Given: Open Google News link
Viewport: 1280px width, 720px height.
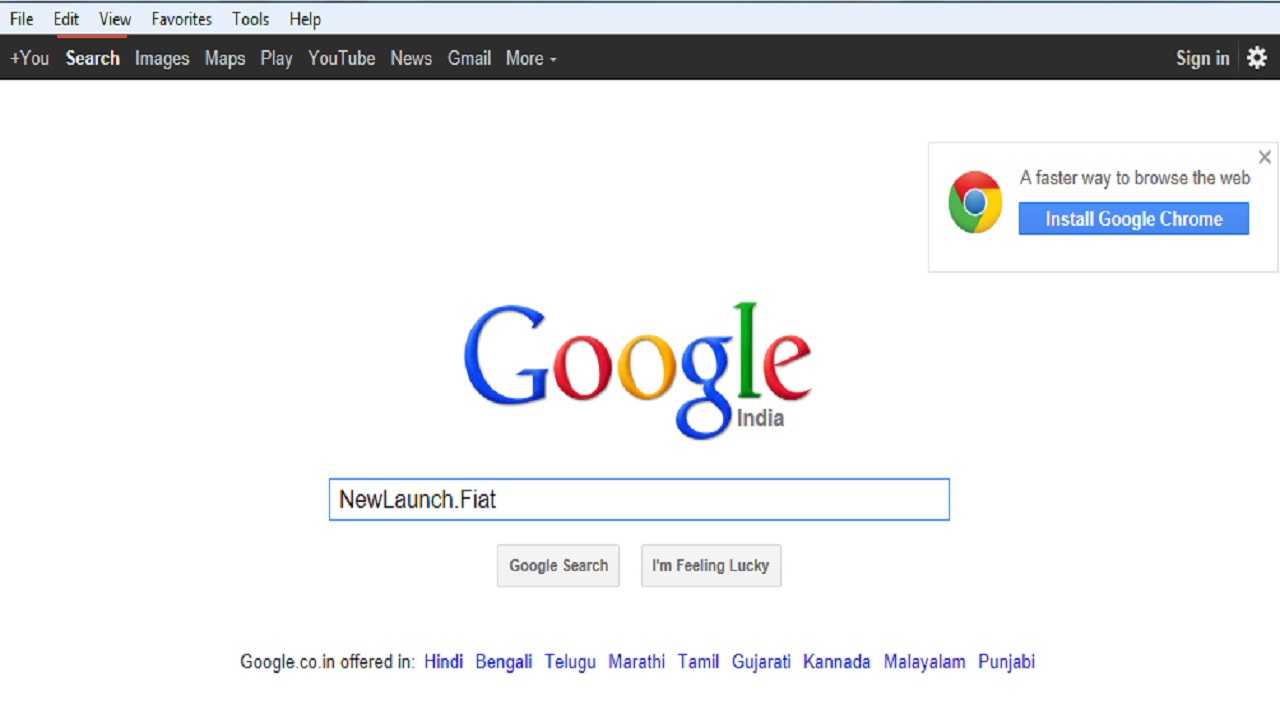Looking at the screenshot, I should tap(411, 58).
